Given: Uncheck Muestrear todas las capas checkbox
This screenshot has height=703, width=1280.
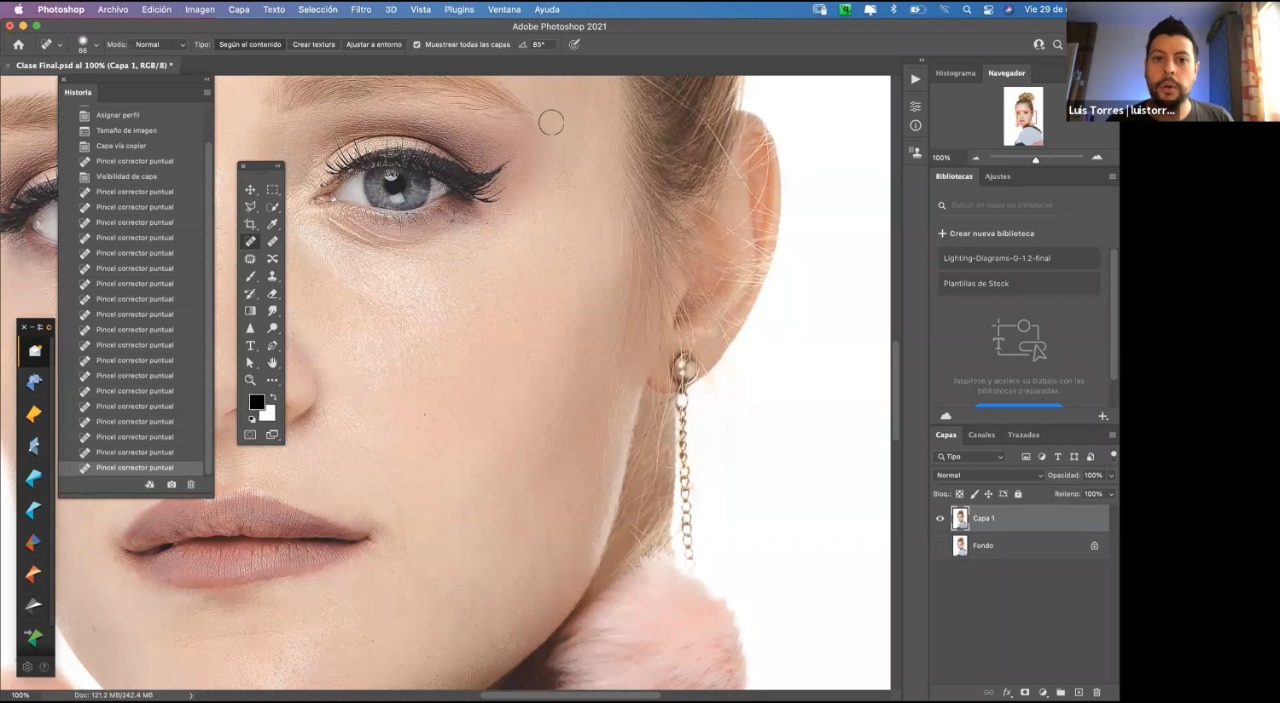Looking at the screenshot, I should click(x=417, y=45).
